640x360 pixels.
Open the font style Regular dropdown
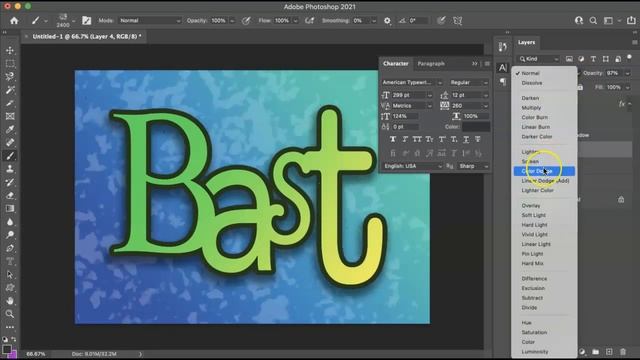coord(469,82)
